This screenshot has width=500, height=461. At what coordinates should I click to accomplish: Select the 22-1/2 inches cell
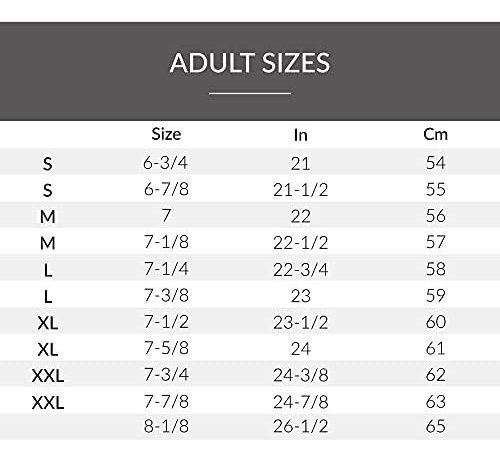300,242
